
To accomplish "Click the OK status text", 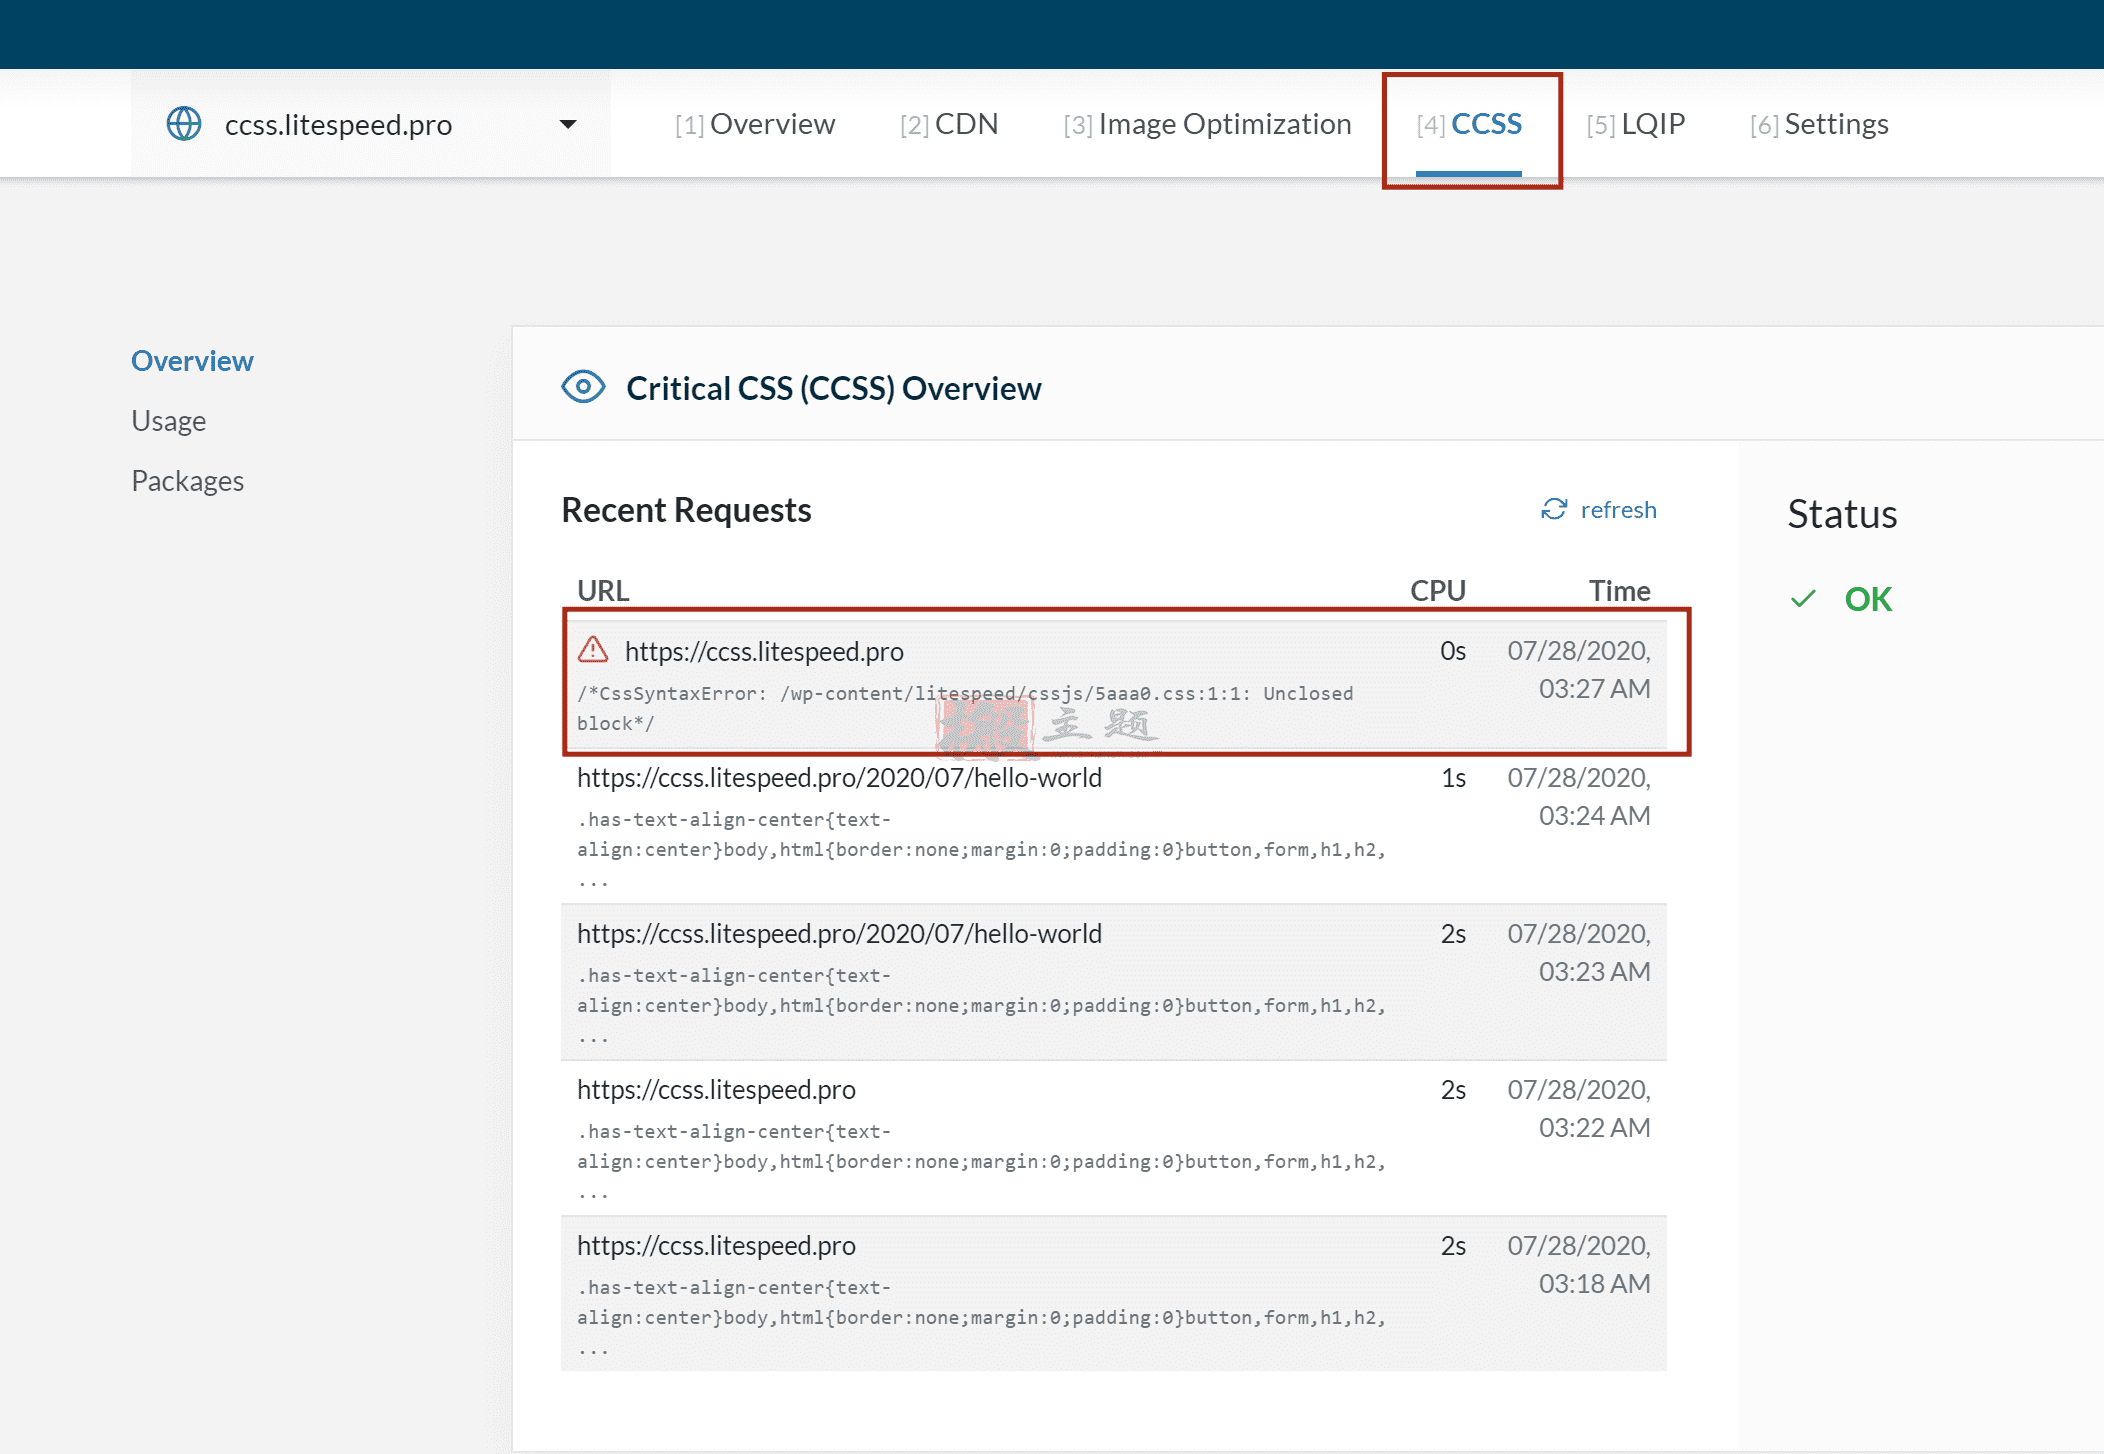I will tap(1868, 599).
